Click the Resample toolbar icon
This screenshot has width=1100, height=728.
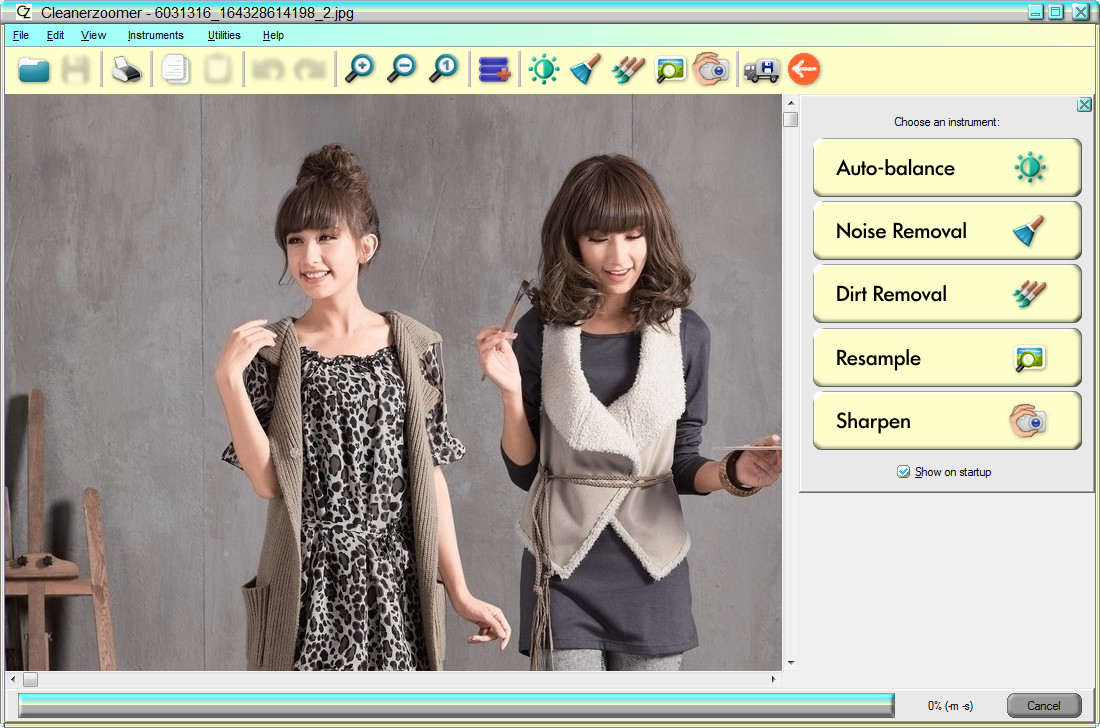coord(670,70)
